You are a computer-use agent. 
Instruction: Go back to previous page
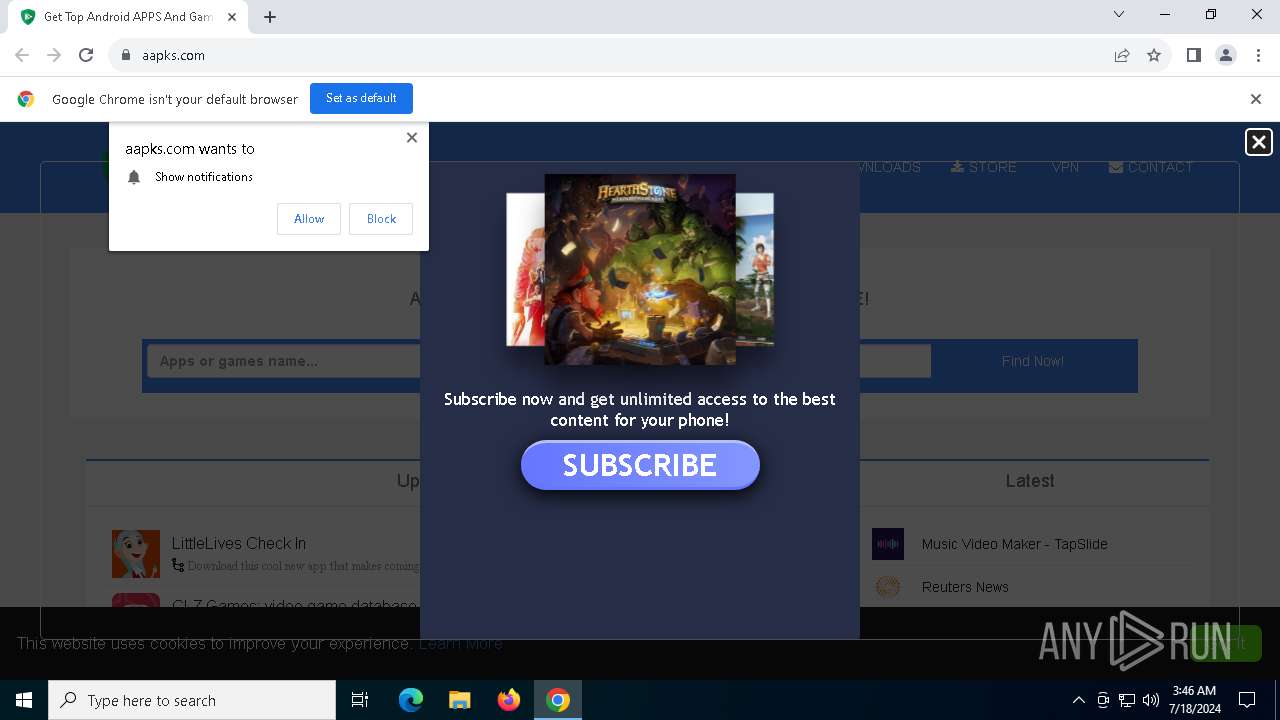22,55
